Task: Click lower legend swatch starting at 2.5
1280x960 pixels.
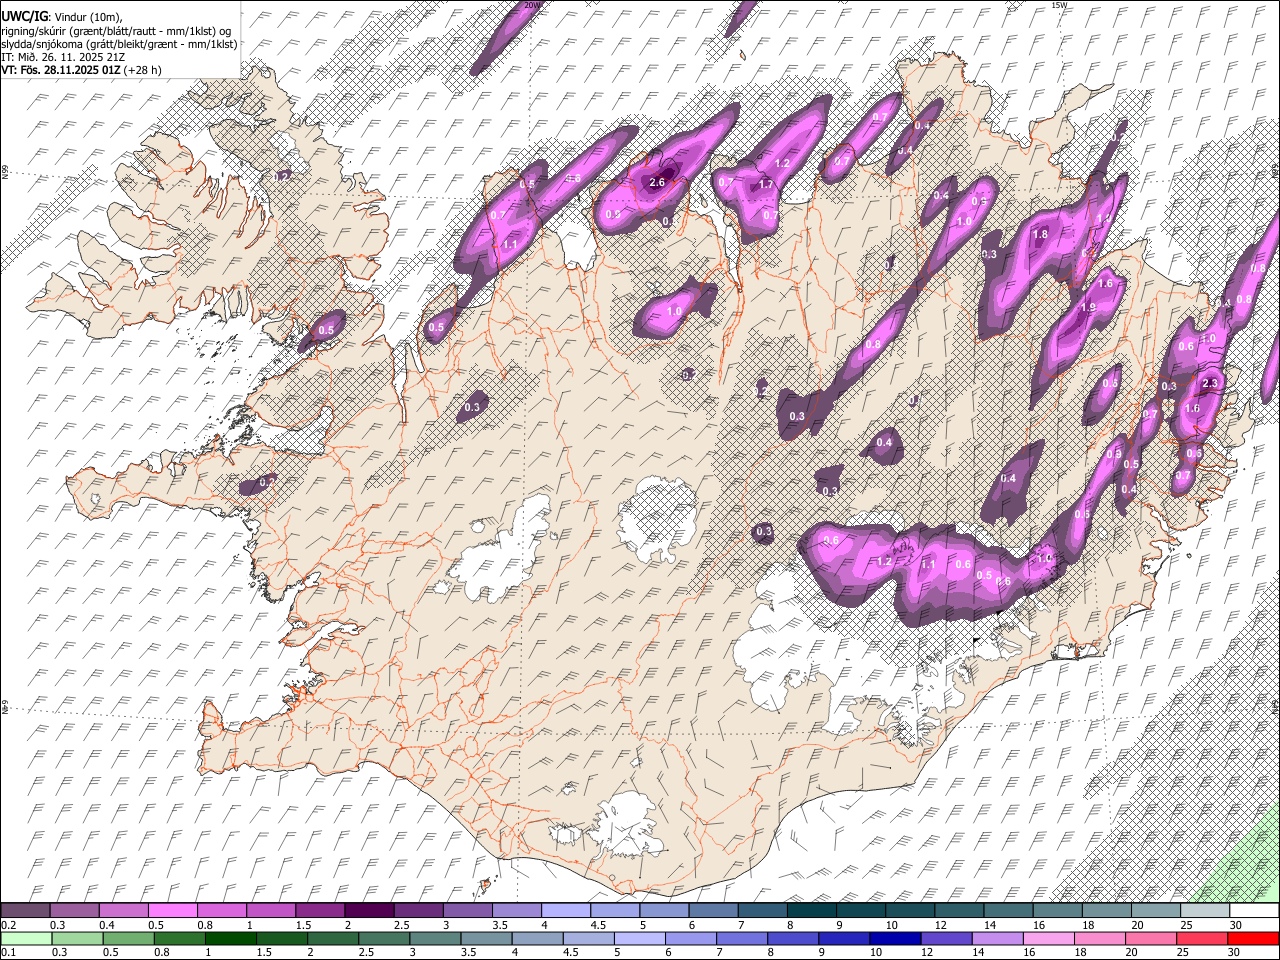Action: [384, 939]
